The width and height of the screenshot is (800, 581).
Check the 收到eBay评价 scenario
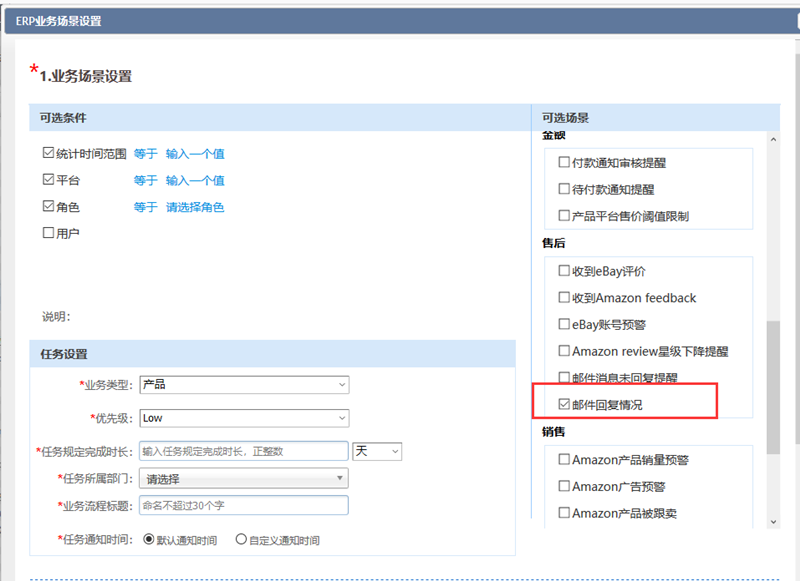[563, 271]
